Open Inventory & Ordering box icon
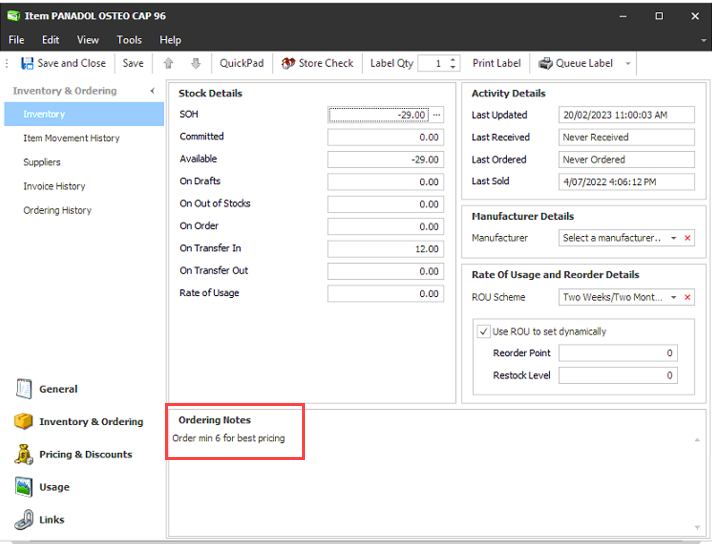 coord(23,421)
